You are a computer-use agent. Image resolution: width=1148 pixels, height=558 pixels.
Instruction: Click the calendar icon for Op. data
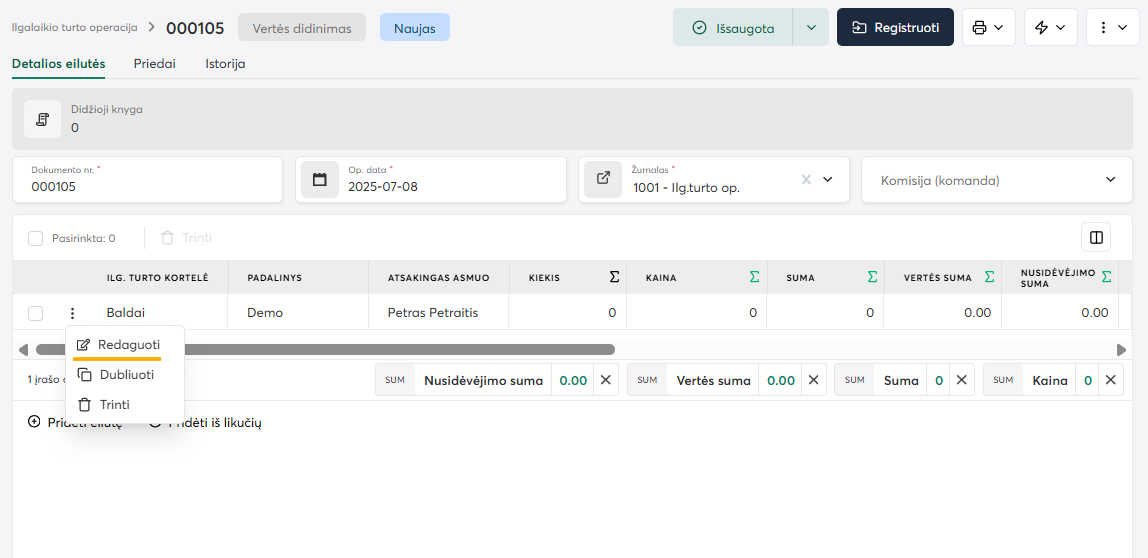(x=320, y=180)
